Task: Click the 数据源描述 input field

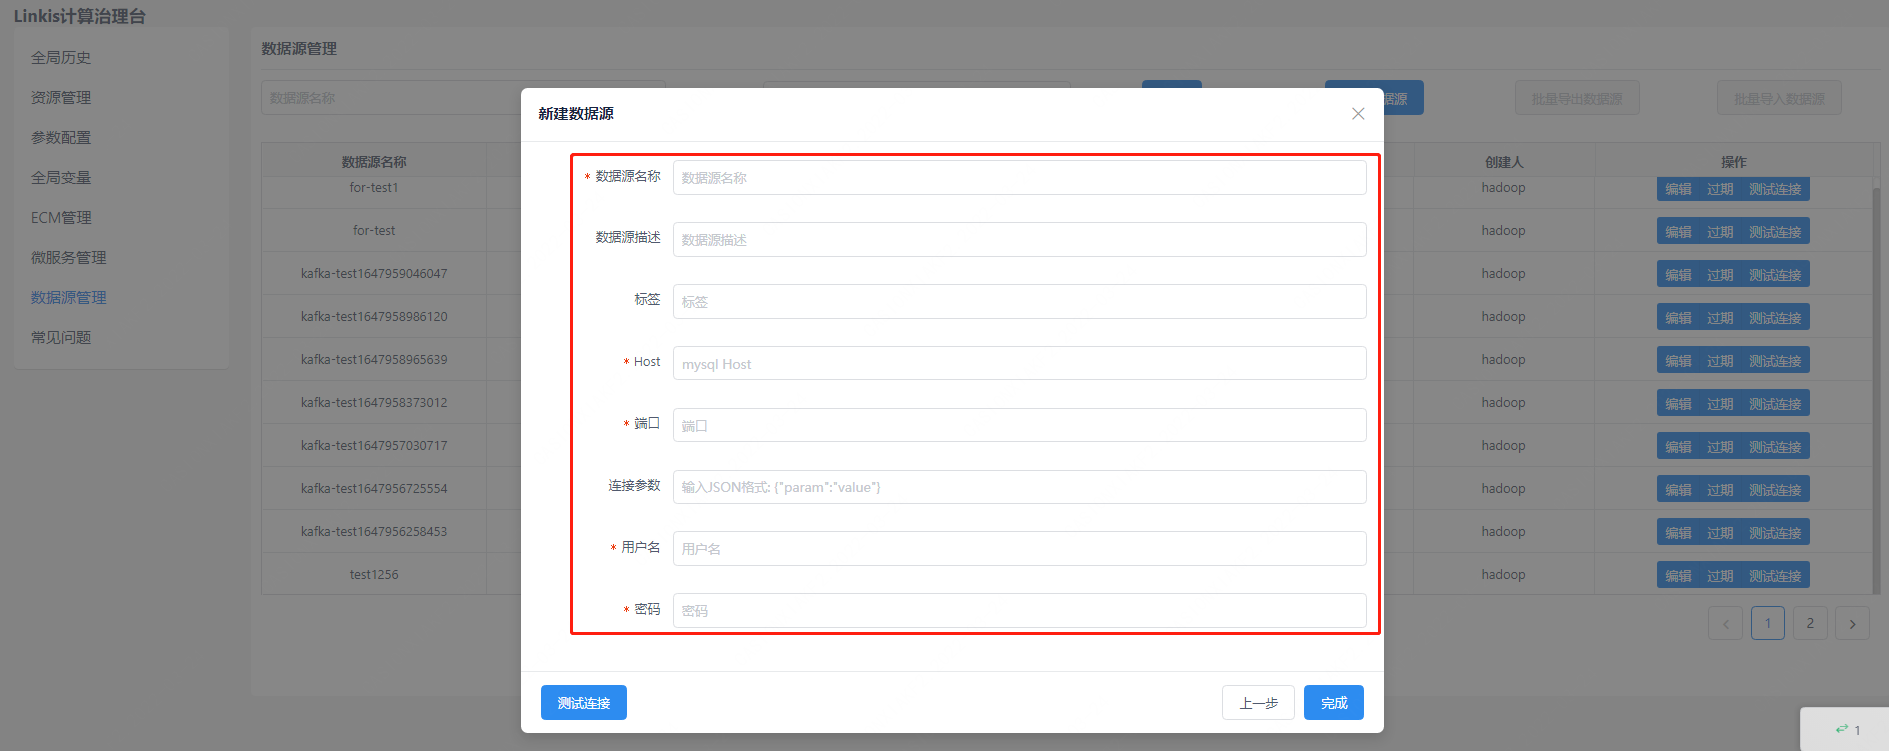Action: point(1018,240)
